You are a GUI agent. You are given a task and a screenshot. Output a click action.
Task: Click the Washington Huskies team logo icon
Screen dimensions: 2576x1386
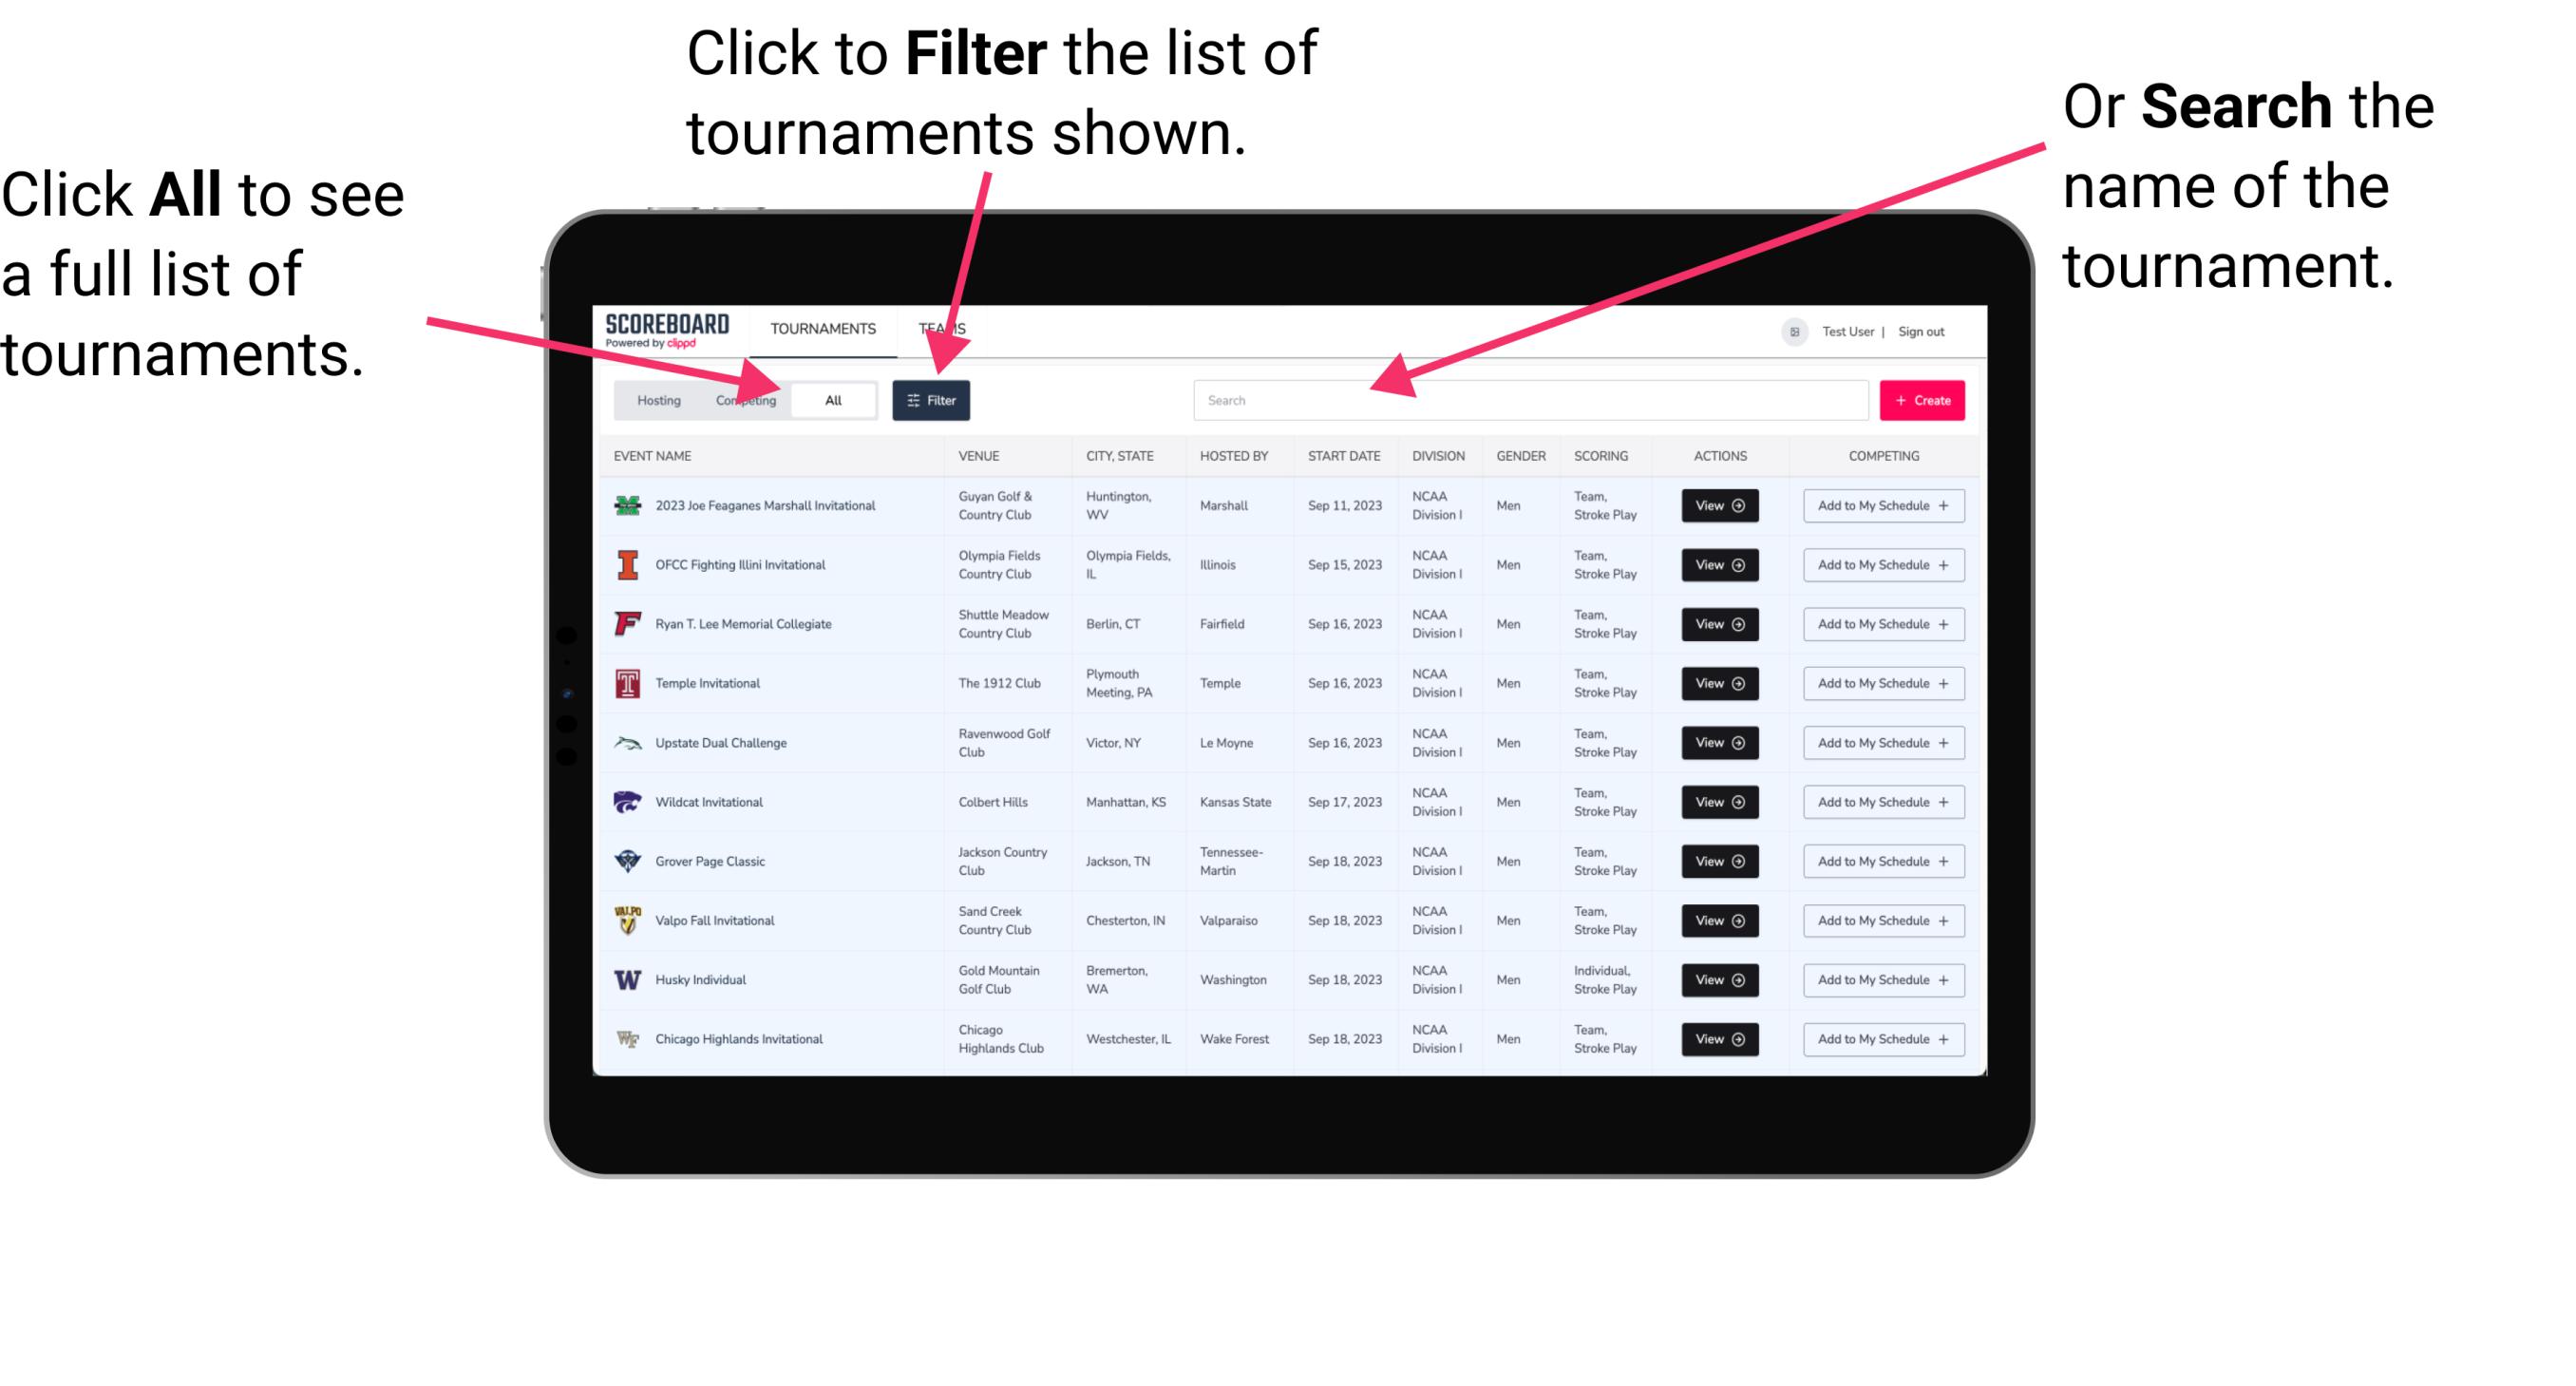pos(628,978)
